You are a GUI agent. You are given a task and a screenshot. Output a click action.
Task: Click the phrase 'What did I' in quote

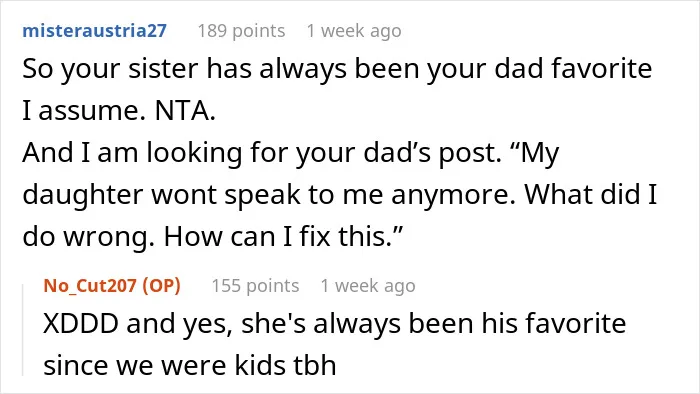(x=591, y=194)
